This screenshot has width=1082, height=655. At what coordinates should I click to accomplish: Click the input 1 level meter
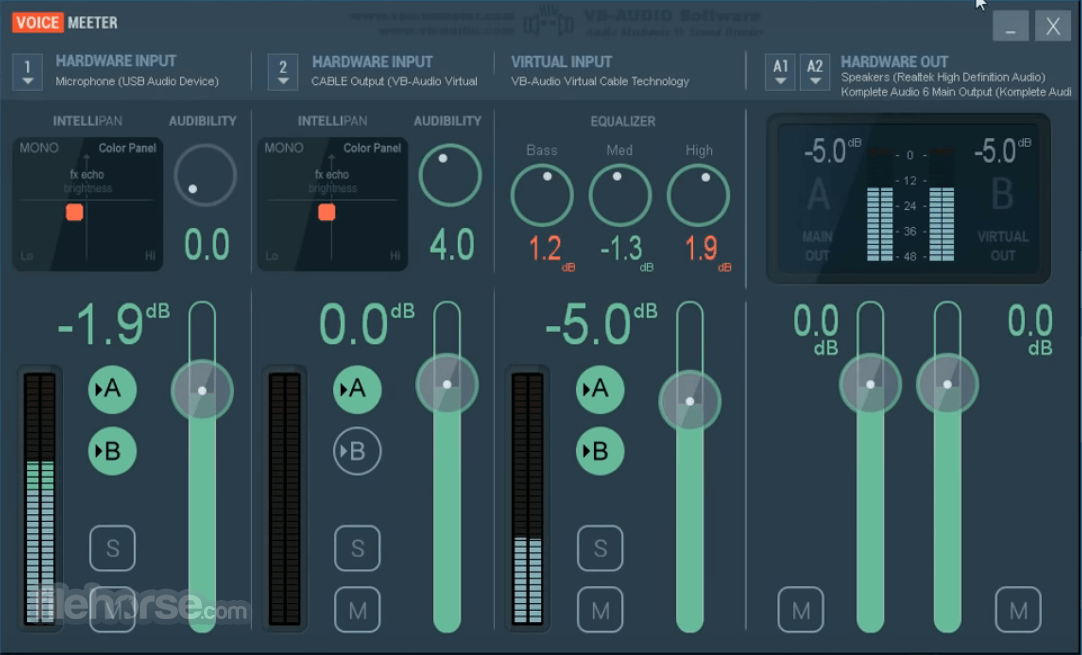coord(39,498)
